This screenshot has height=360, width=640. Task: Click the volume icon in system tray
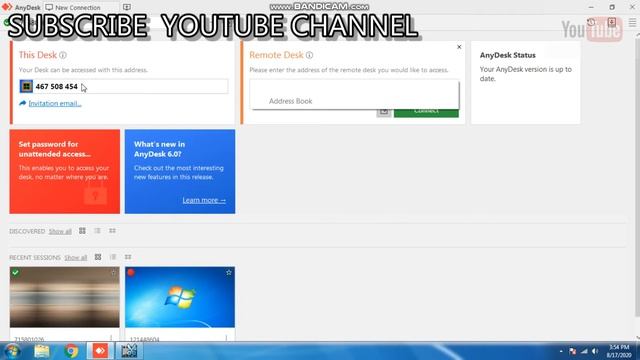(595, 351)
